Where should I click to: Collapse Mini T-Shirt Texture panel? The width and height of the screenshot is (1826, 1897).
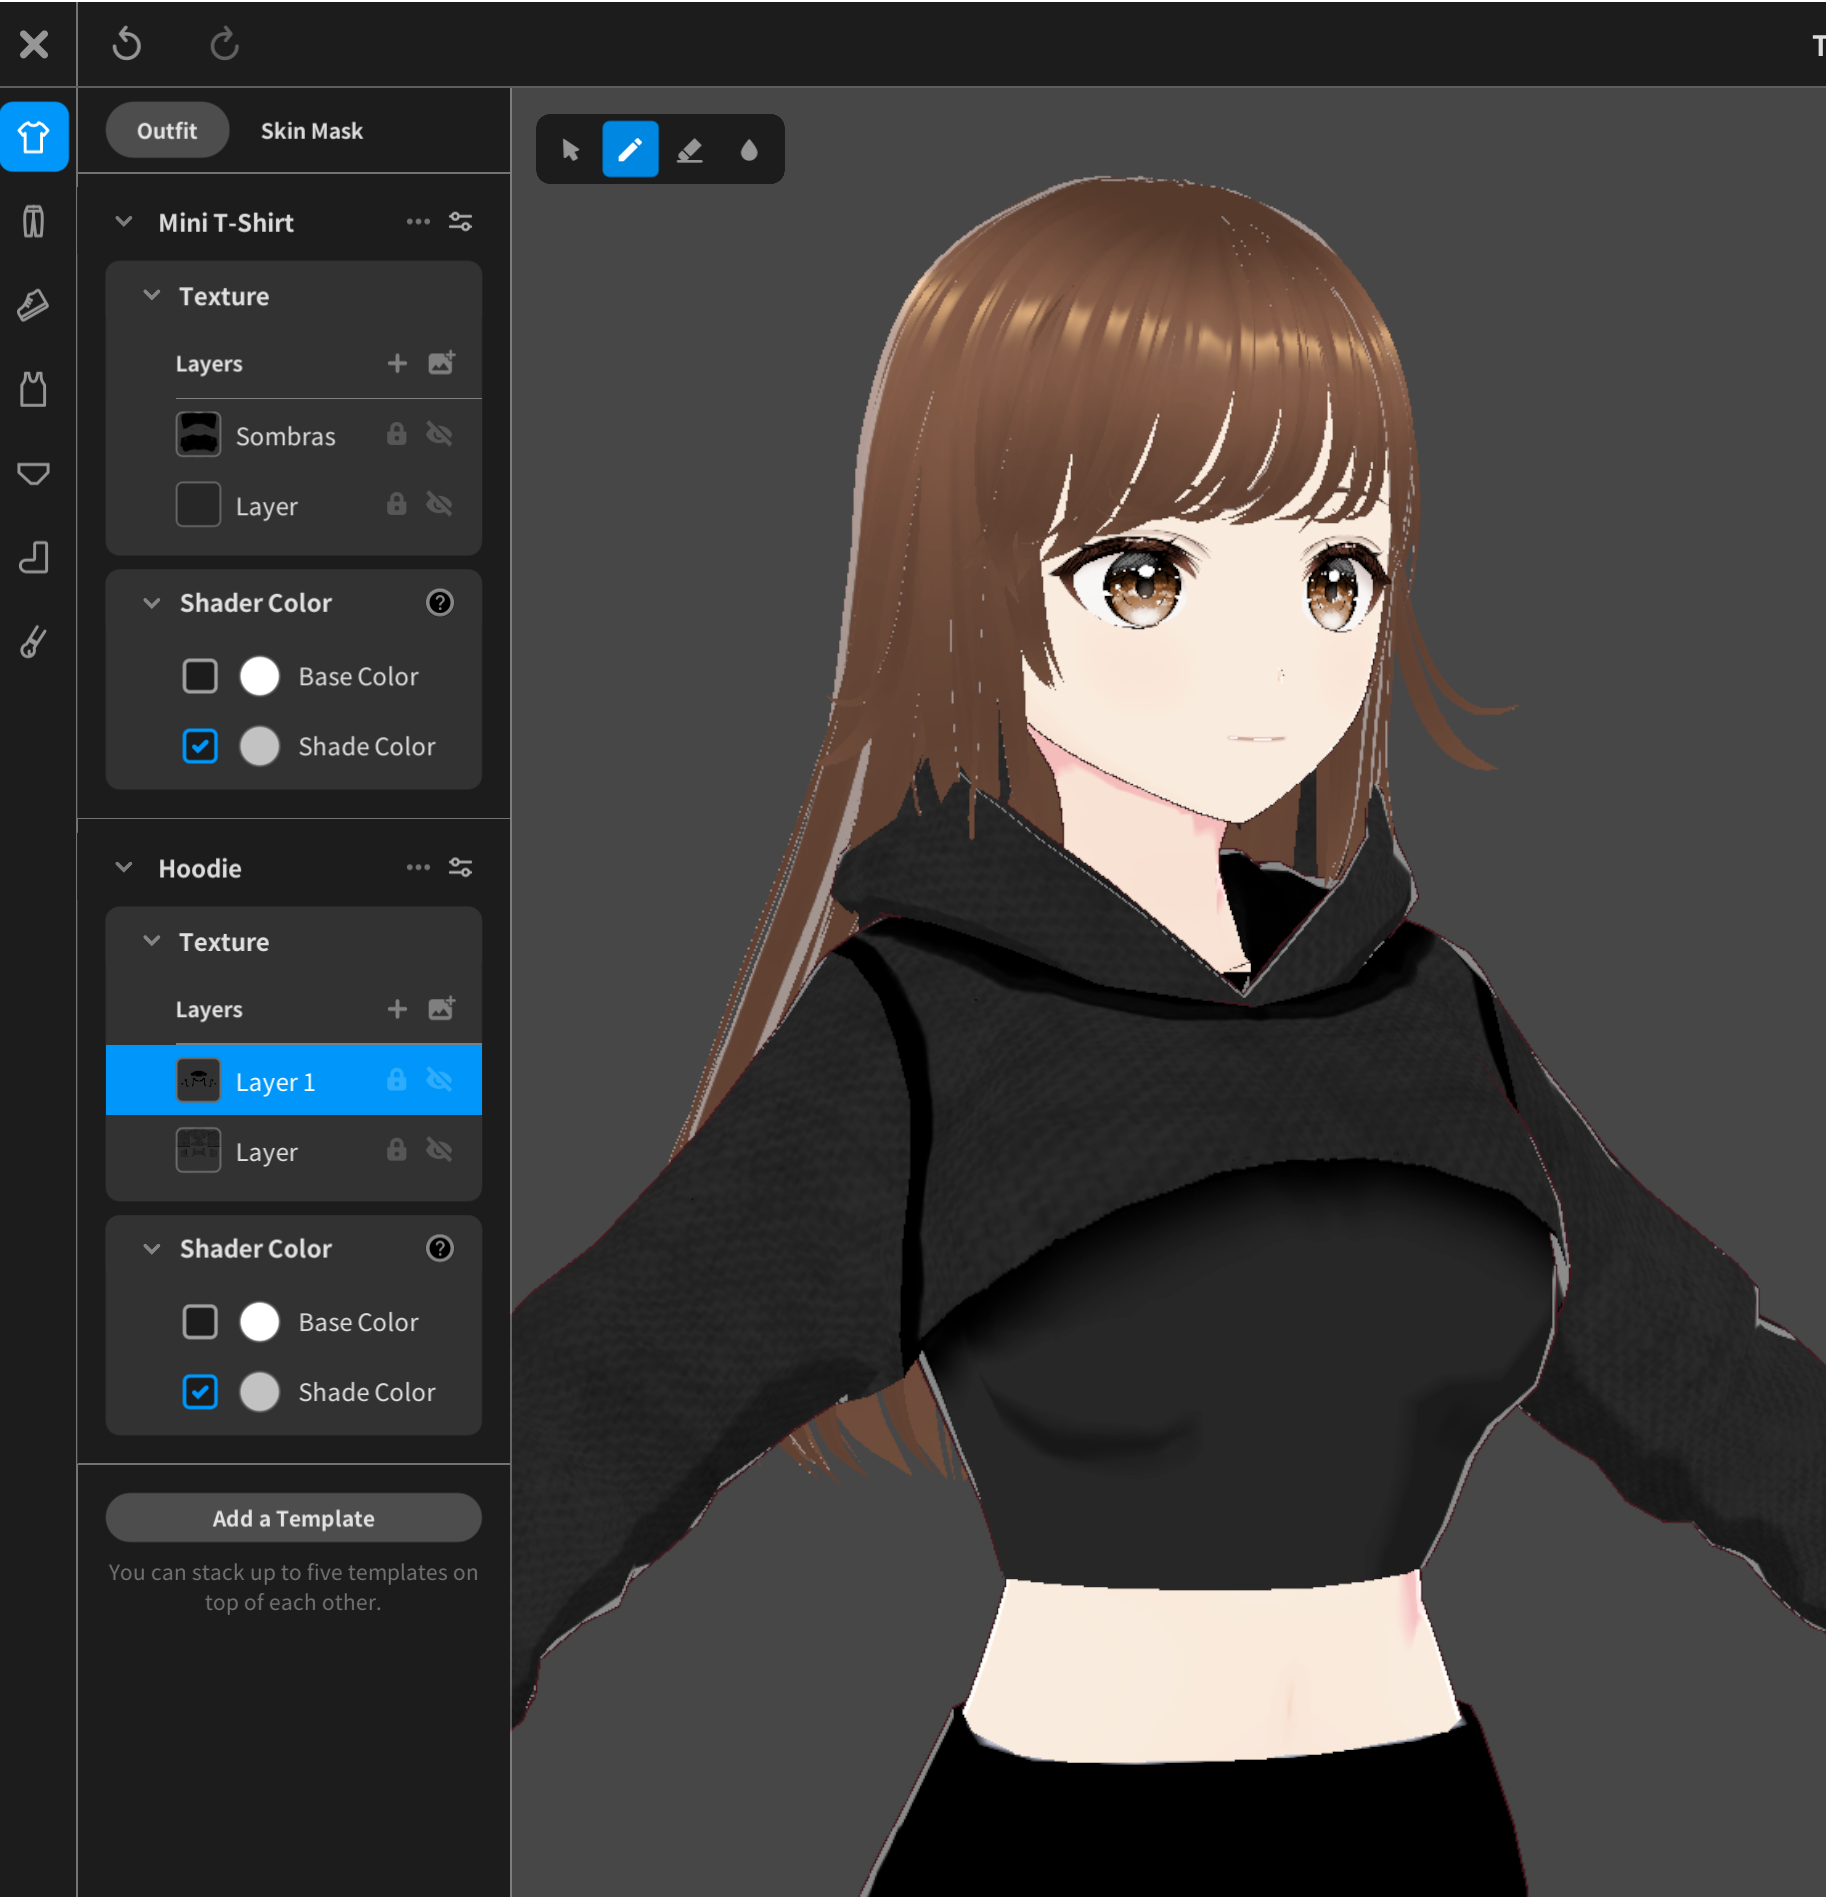coord(152,296)
